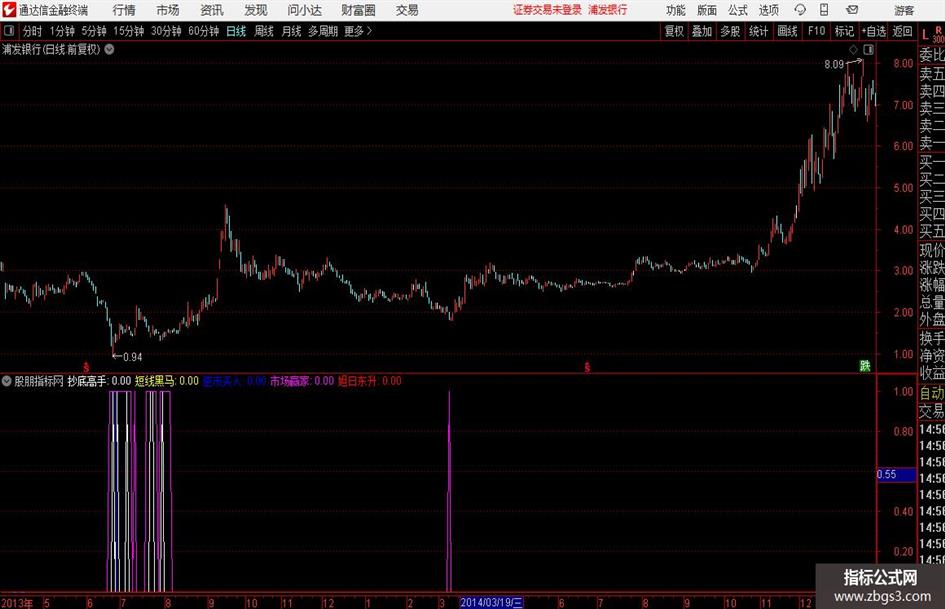The height and width of the screenshot is (609, 945).
Task: Open the mail envelope icon
Action: 852,10
